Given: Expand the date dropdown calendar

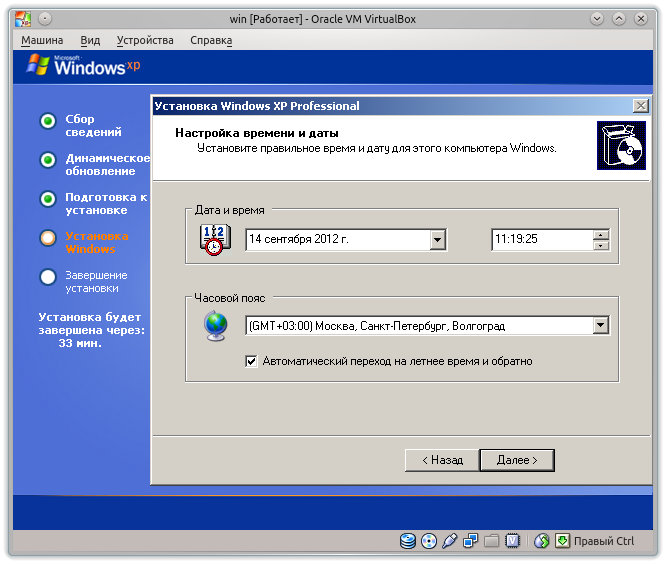Looking at the screenshot, I should pyautogui.click(x=437, y=240).
